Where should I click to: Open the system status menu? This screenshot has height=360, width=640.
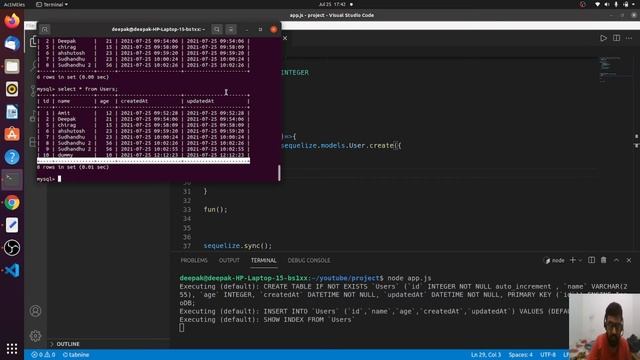coord(616,4)
